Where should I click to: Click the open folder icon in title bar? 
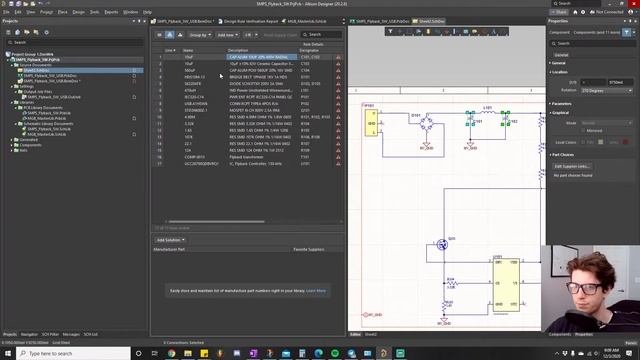pyautogui.click(x=26, y=3)
